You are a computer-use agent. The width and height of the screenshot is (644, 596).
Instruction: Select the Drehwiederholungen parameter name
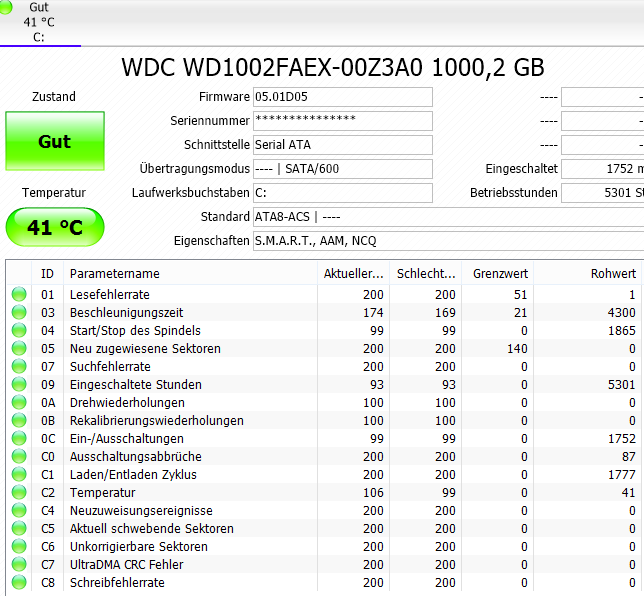[x=127, y=403]
